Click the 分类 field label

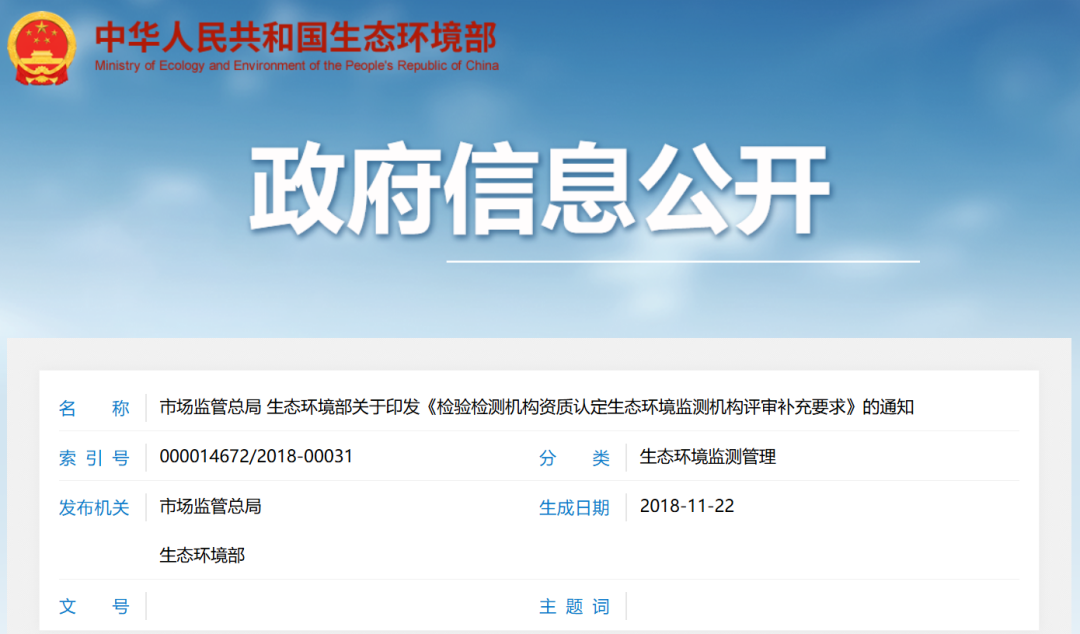tap(574, 458)
